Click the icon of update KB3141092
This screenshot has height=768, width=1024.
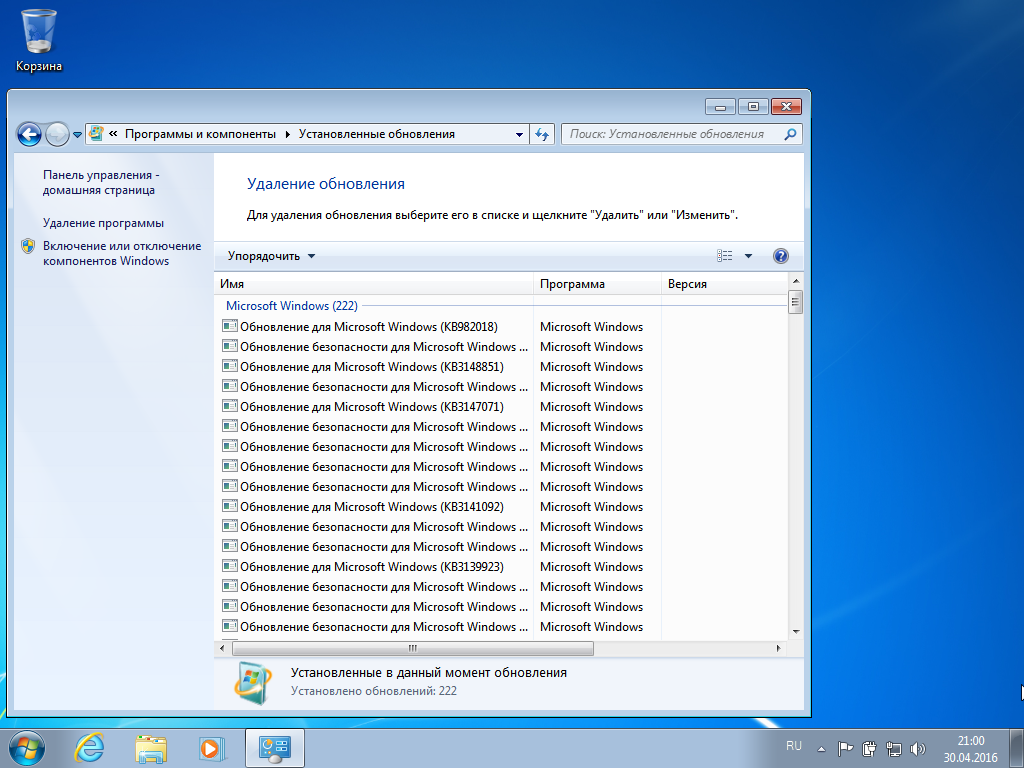[229, 506]
